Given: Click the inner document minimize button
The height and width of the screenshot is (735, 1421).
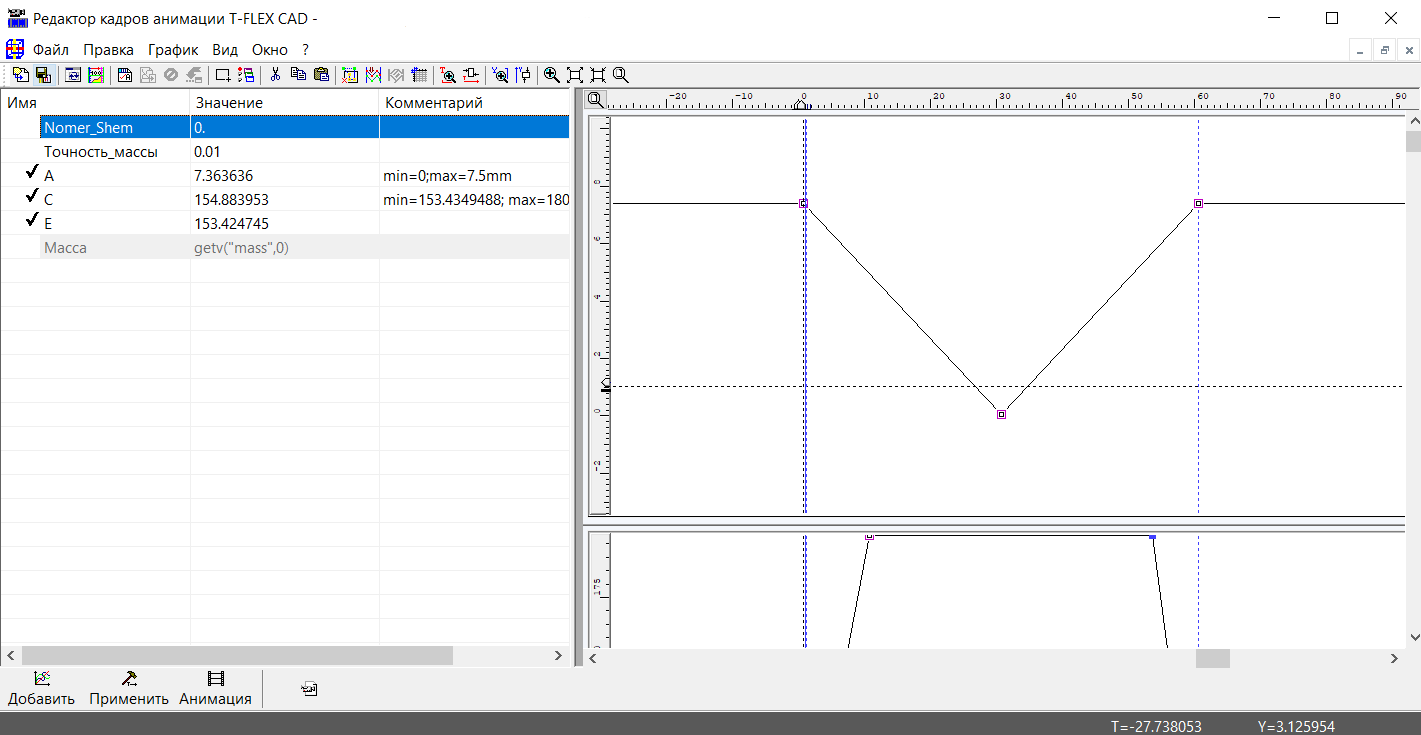Looking at the screenshot, I should (1360, 50).
